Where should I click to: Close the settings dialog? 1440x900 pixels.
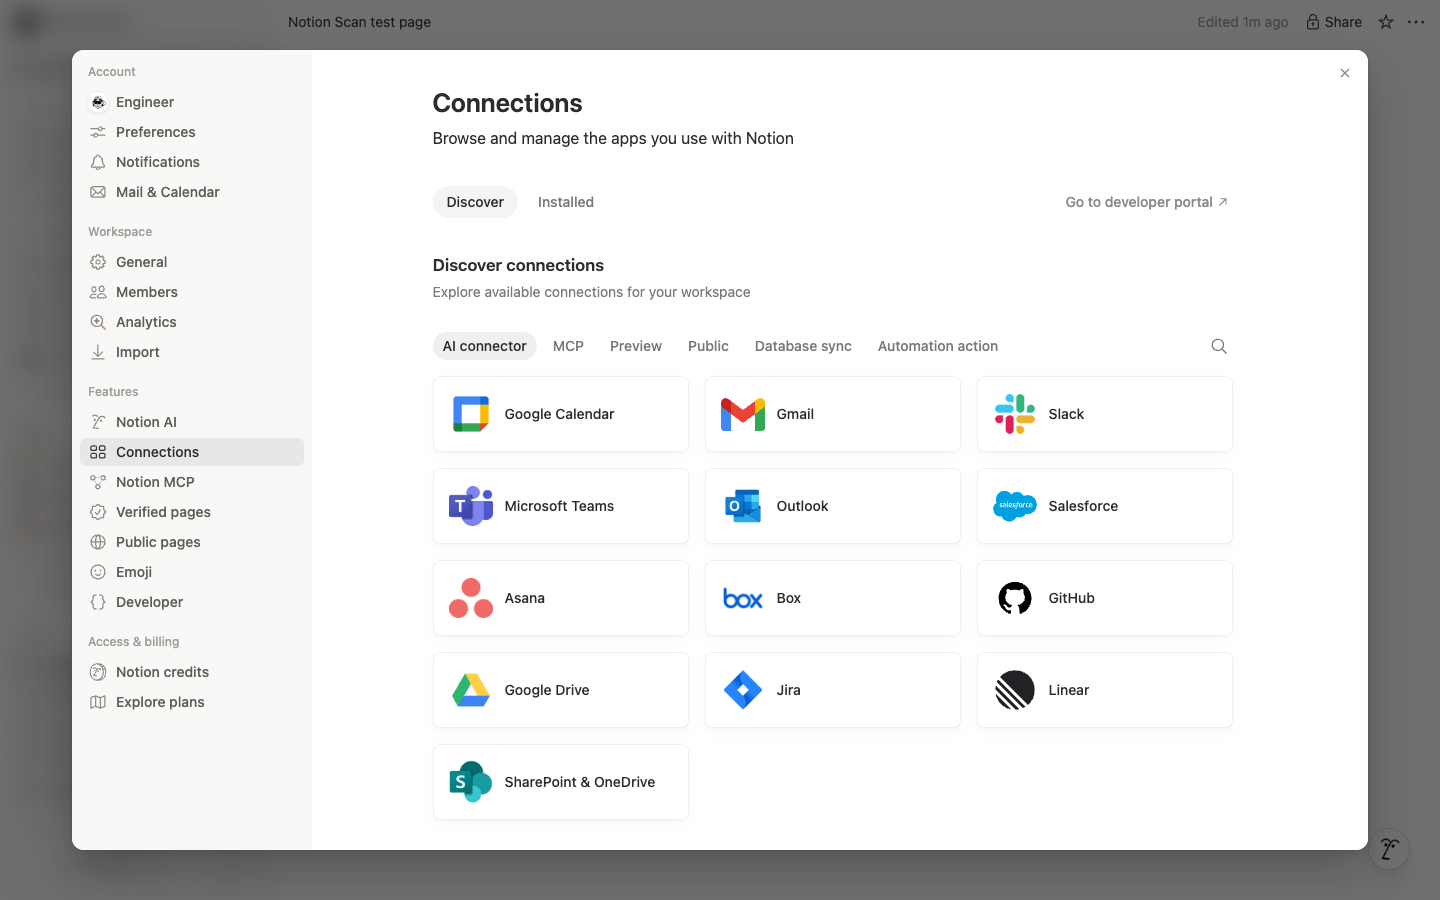tap(1345, 73)
